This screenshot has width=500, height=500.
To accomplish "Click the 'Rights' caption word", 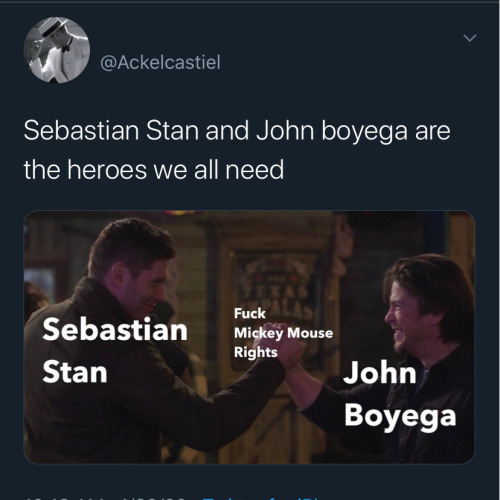I will click(256, 352).
